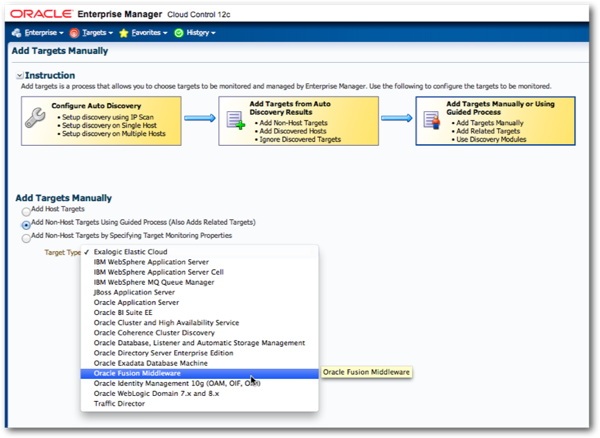Click the Targets bullseye icon
Screen dimensions: 600x438
click(x=75, y=33)
